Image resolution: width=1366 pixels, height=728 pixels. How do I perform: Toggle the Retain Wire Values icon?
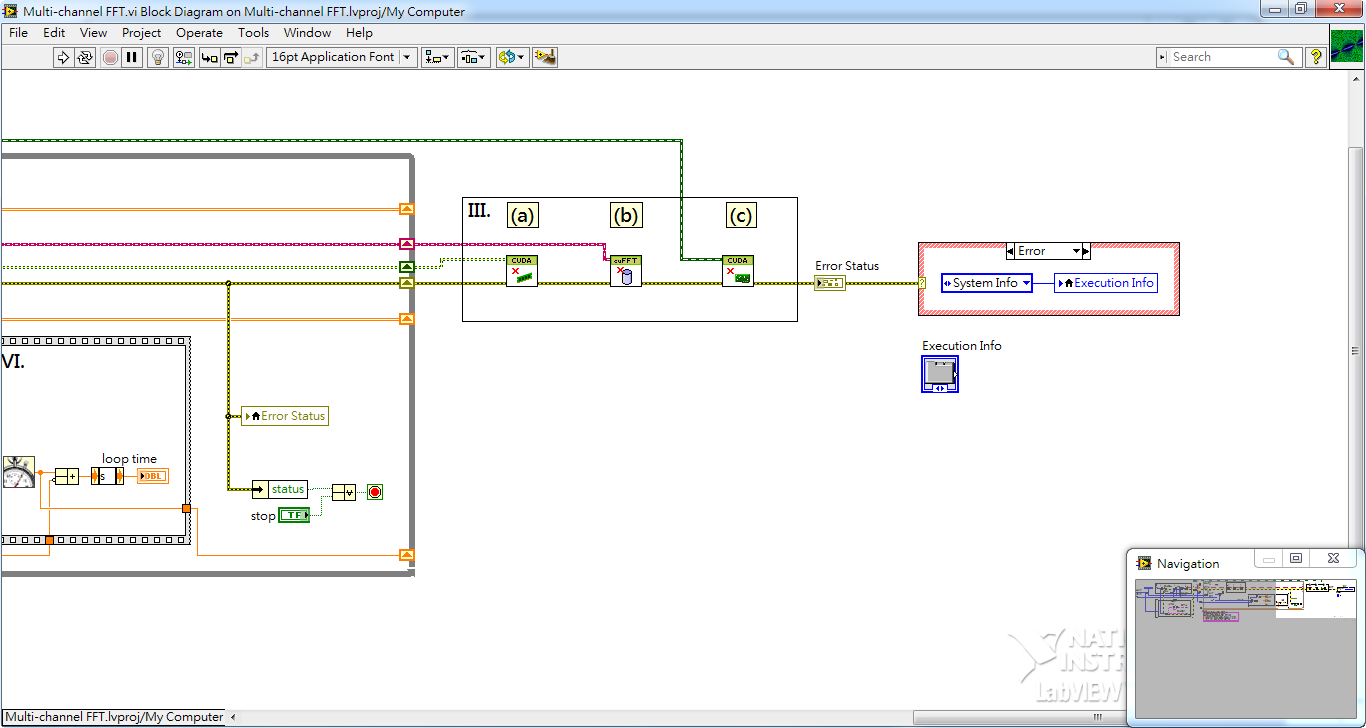click(x=183, y=57)
